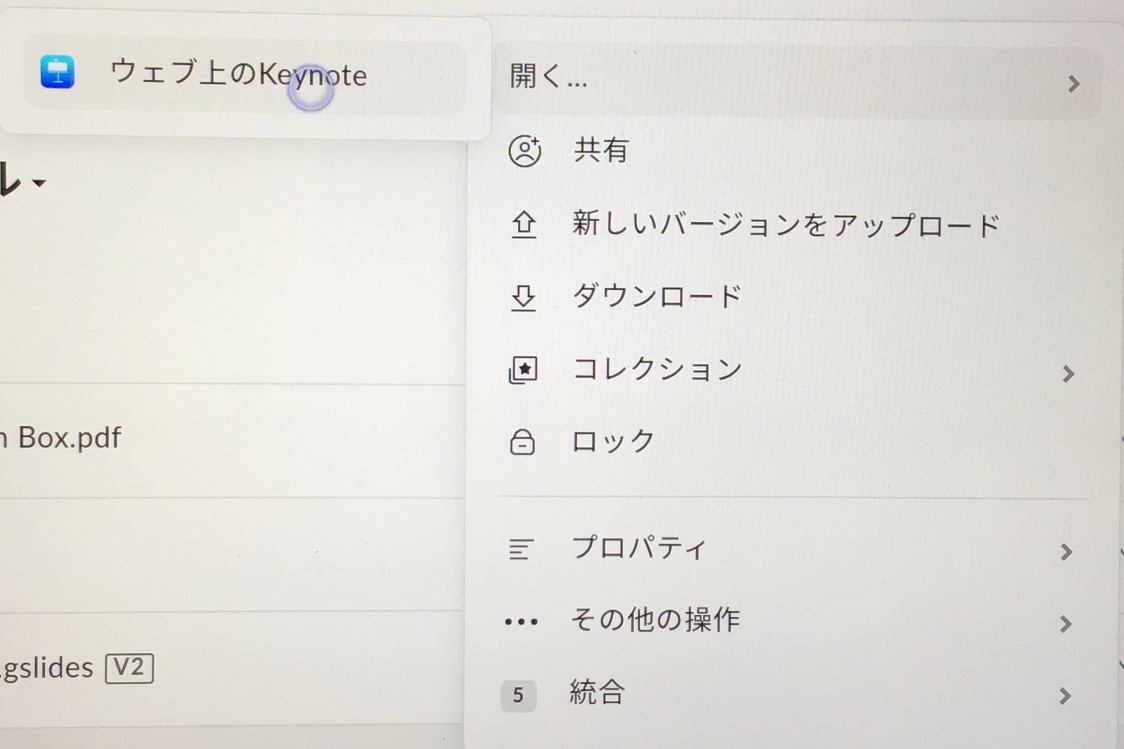Click the Keynote app icon
Image resolution: width=1124 pixels, height=749 pixels.
(57, 73)
